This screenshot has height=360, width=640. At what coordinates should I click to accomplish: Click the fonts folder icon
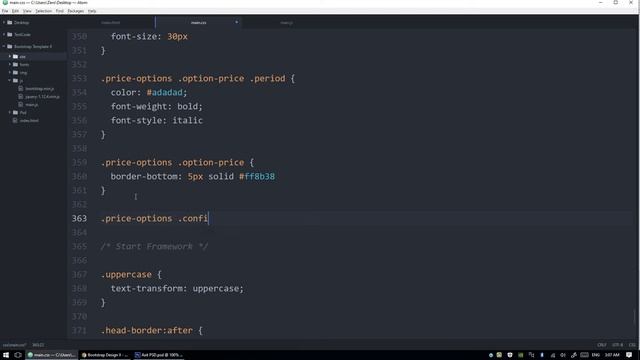tap(16, 64)
